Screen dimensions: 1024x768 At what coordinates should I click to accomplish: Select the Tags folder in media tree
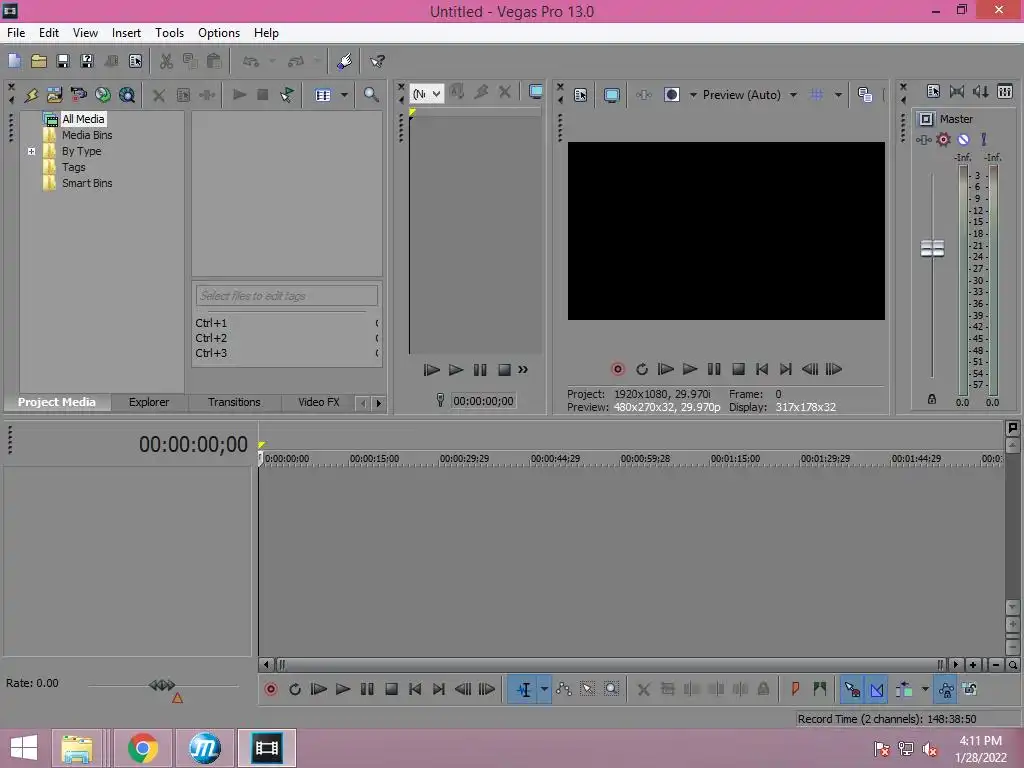(74, 167)
